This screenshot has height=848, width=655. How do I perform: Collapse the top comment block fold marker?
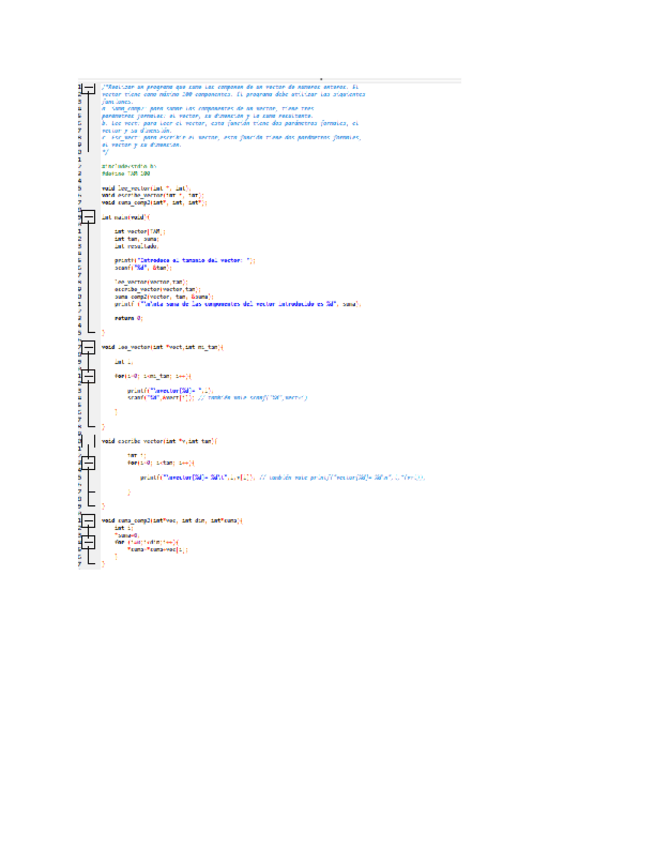87,90
